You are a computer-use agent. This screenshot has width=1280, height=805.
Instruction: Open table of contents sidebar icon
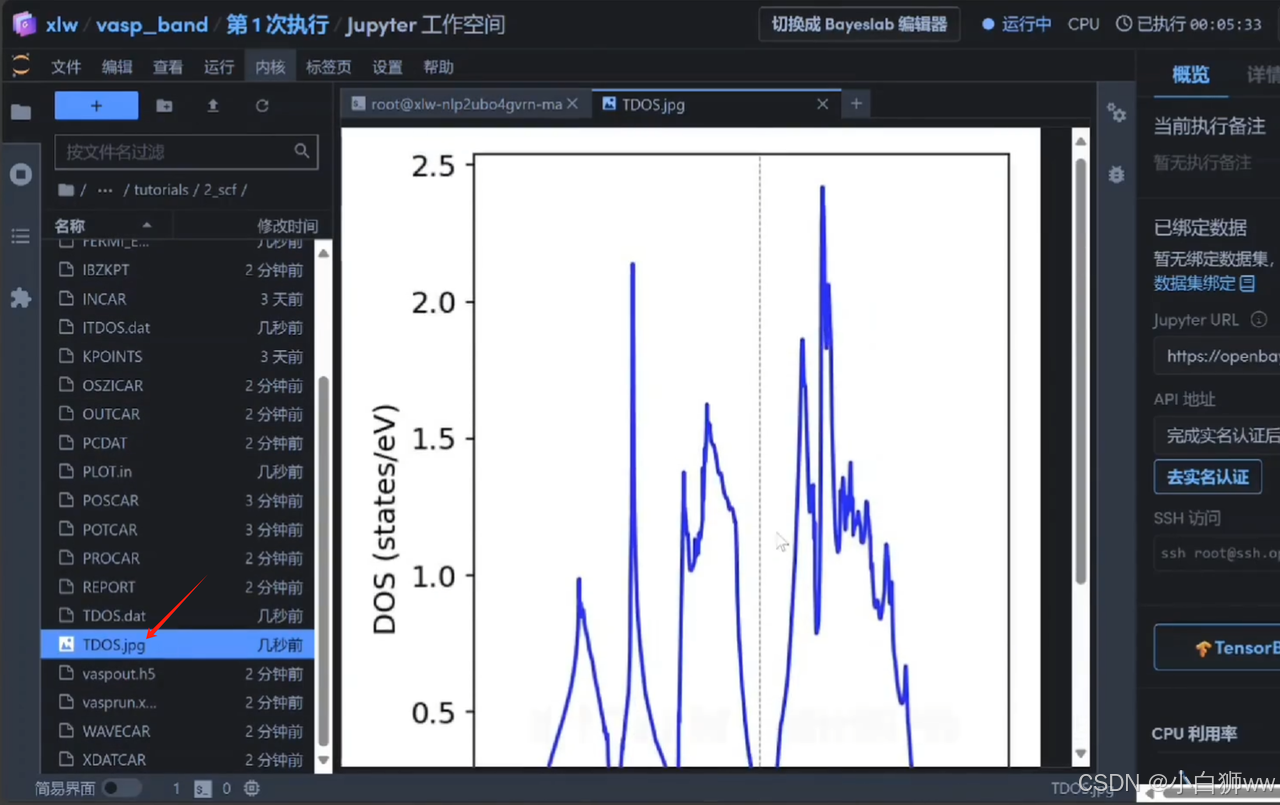click(x=21, y=236)
